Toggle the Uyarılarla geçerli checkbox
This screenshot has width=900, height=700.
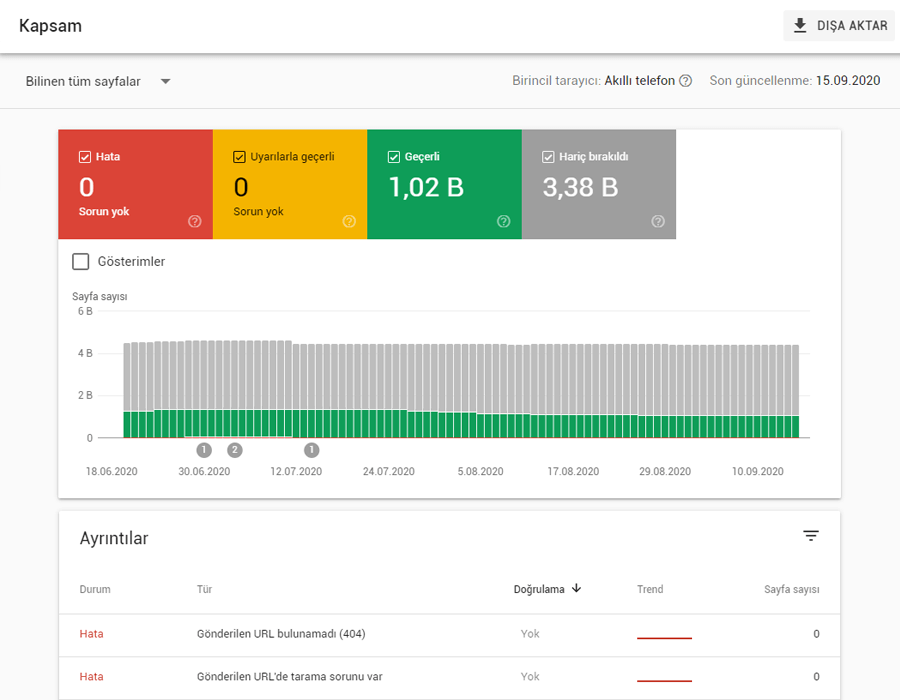point(239,157)
